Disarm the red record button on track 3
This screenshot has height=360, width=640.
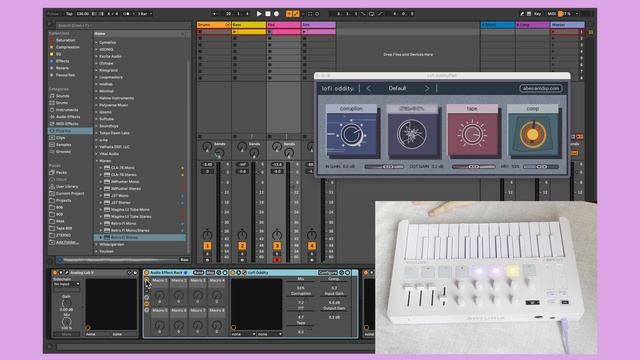(277, 260)
